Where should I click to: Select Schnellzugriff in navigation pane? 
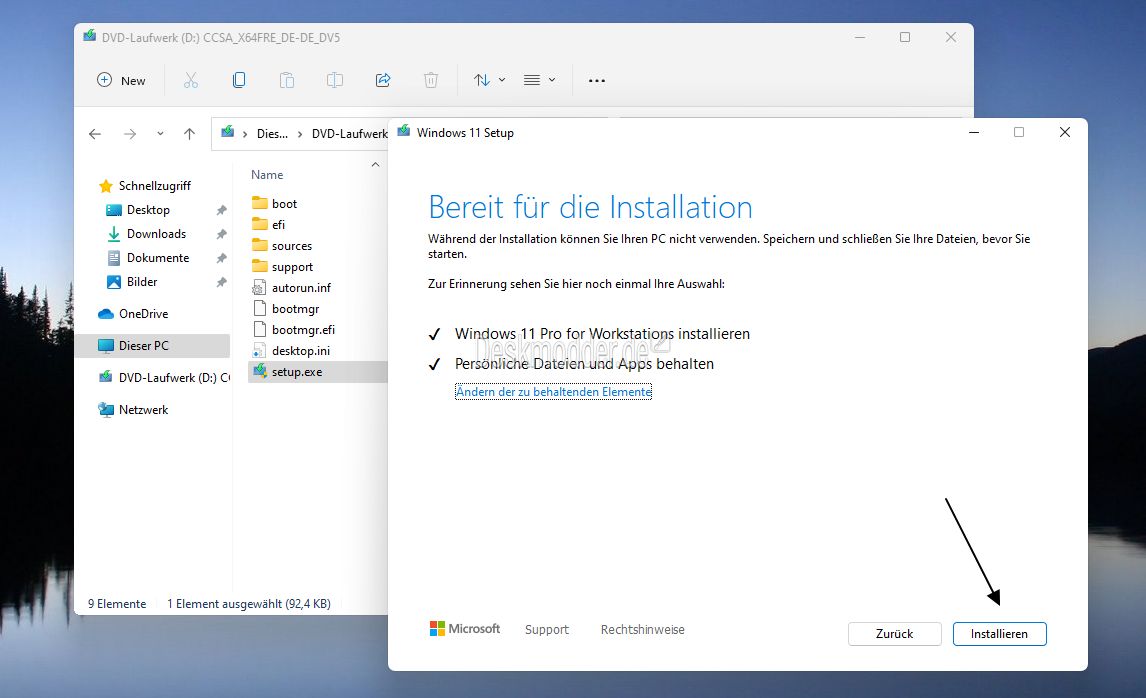click(154, 186)
